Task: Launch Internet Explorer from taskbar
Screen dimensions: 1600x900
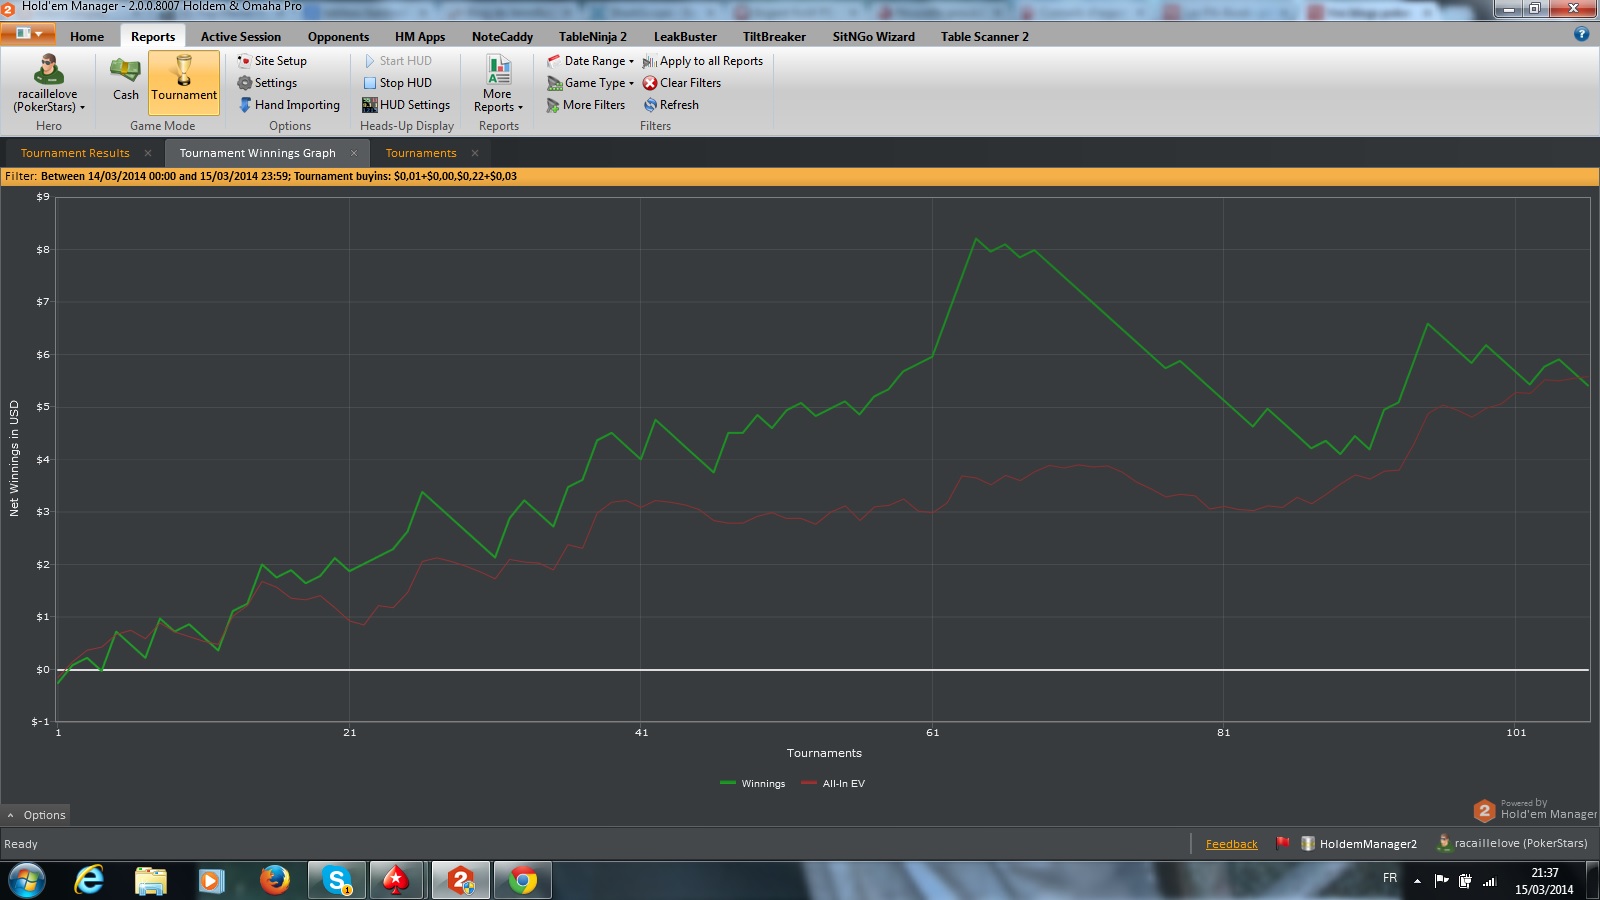Action: 89,881
